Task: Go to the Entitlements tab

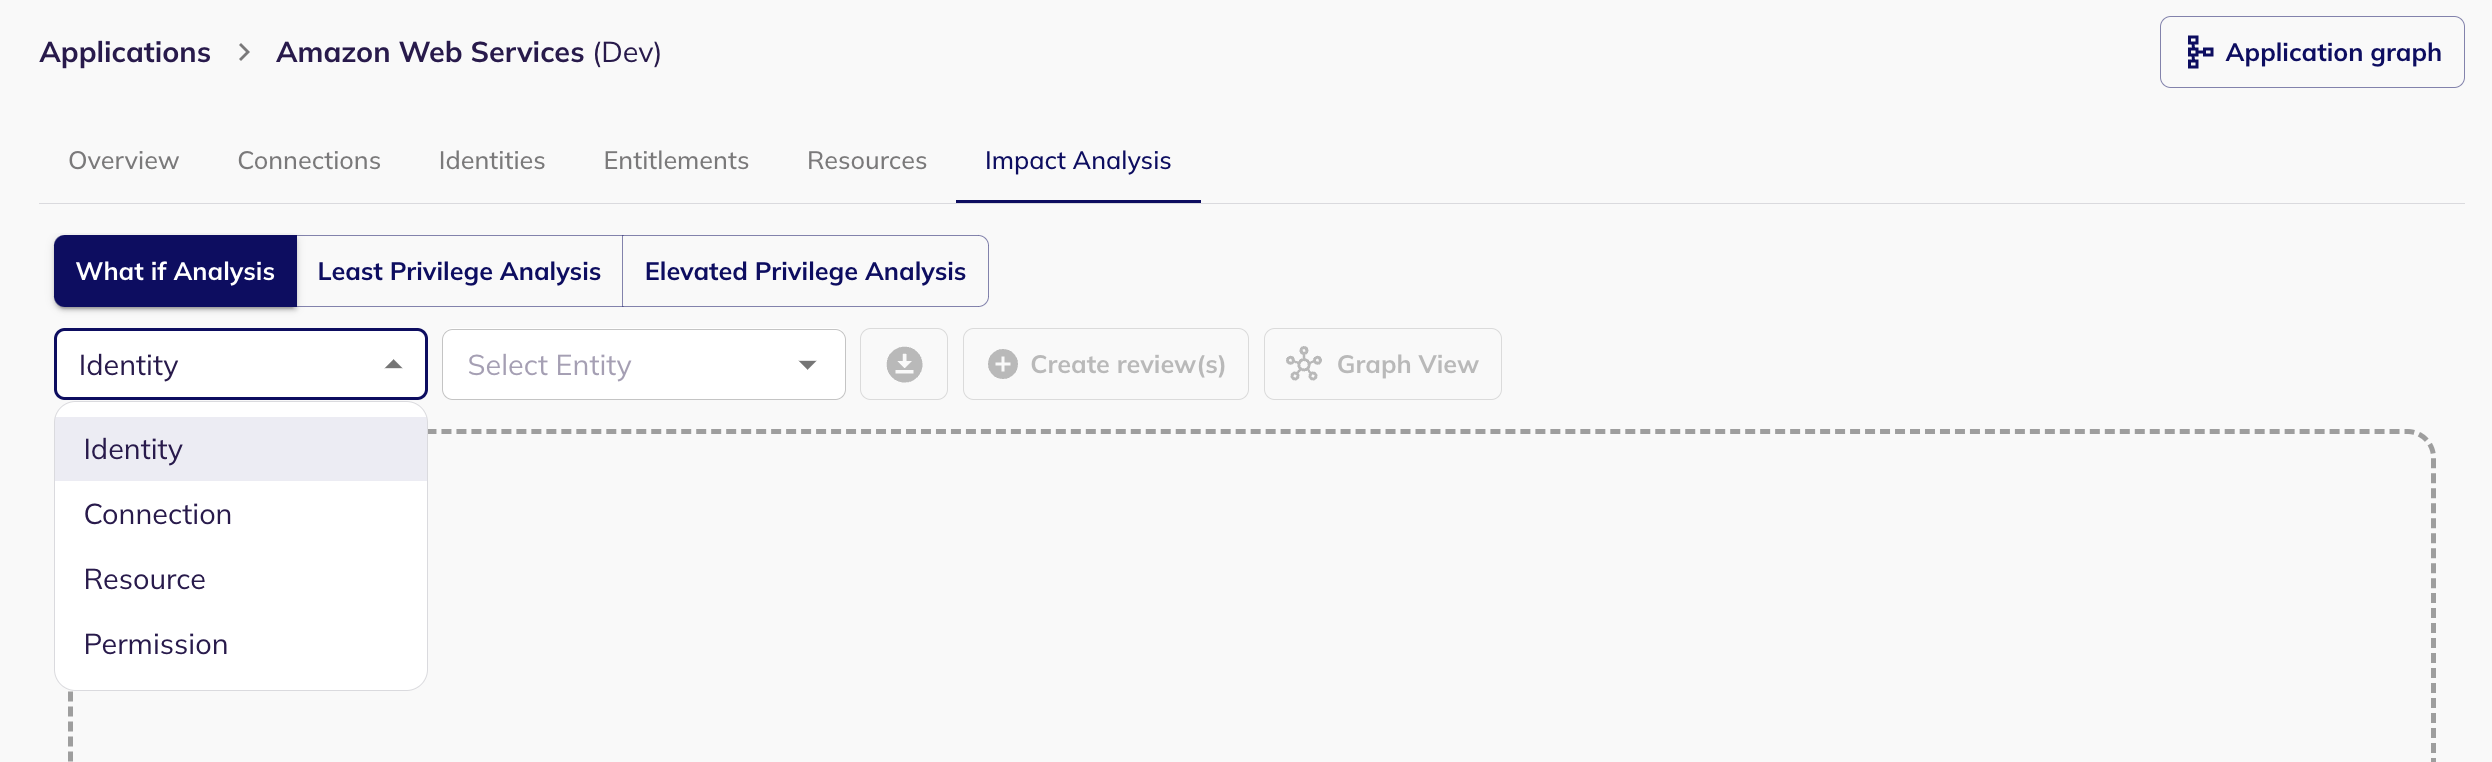Action: click(x=676, y=160)
